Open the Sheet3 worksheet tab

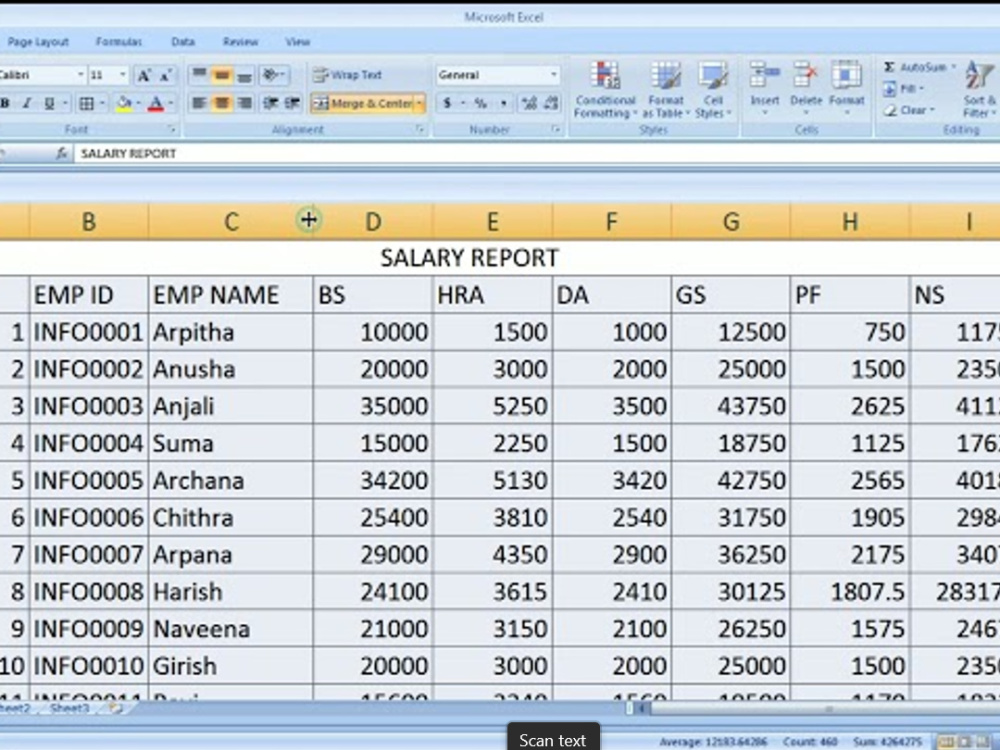70,708
